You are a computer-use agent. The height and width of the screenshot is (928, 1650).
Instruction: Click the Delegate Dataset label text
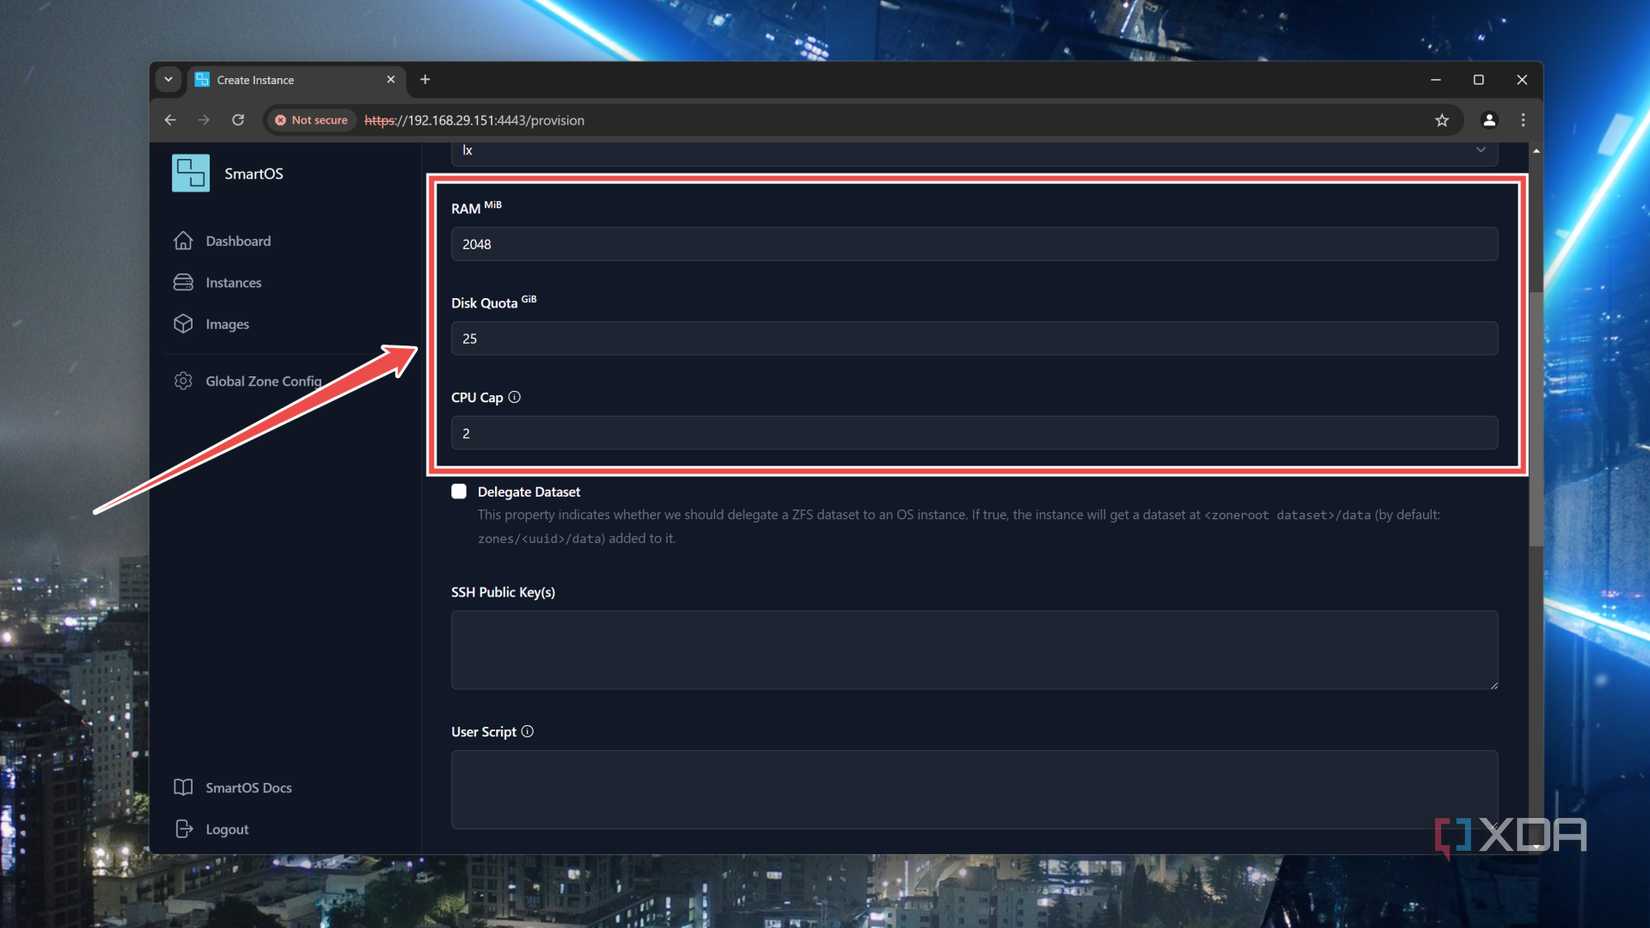tap(529, 492)
